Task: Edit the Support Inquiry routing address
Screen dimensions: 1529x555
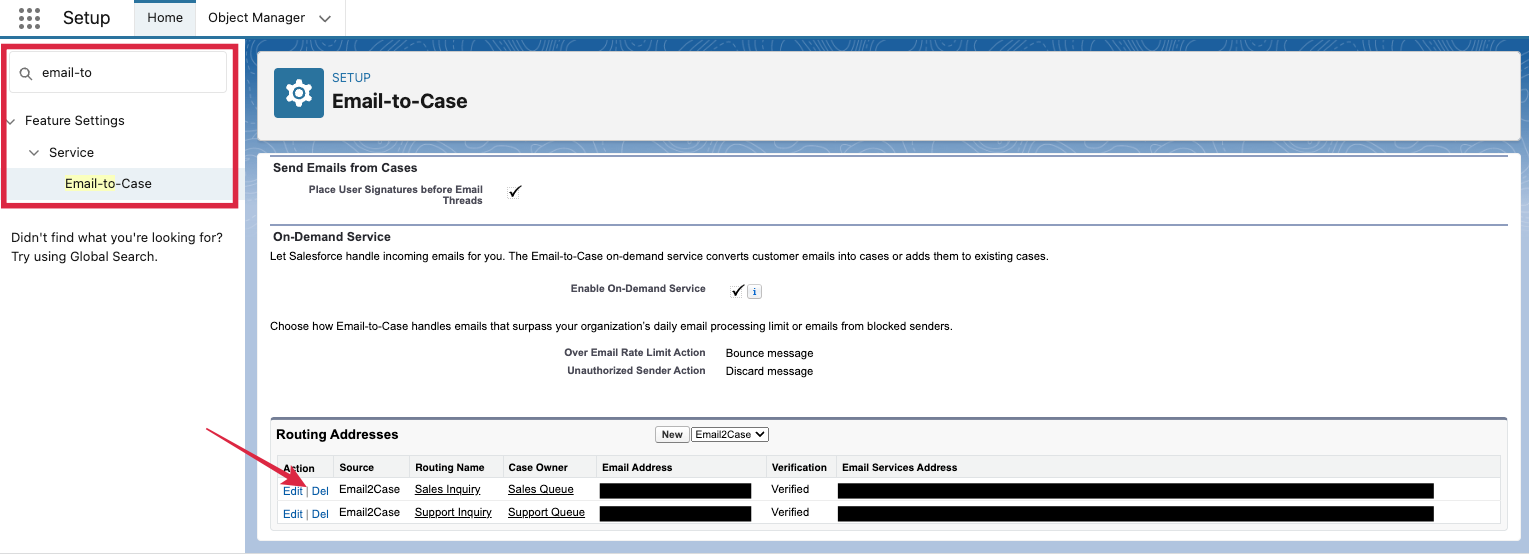Action: pos(293,514)
